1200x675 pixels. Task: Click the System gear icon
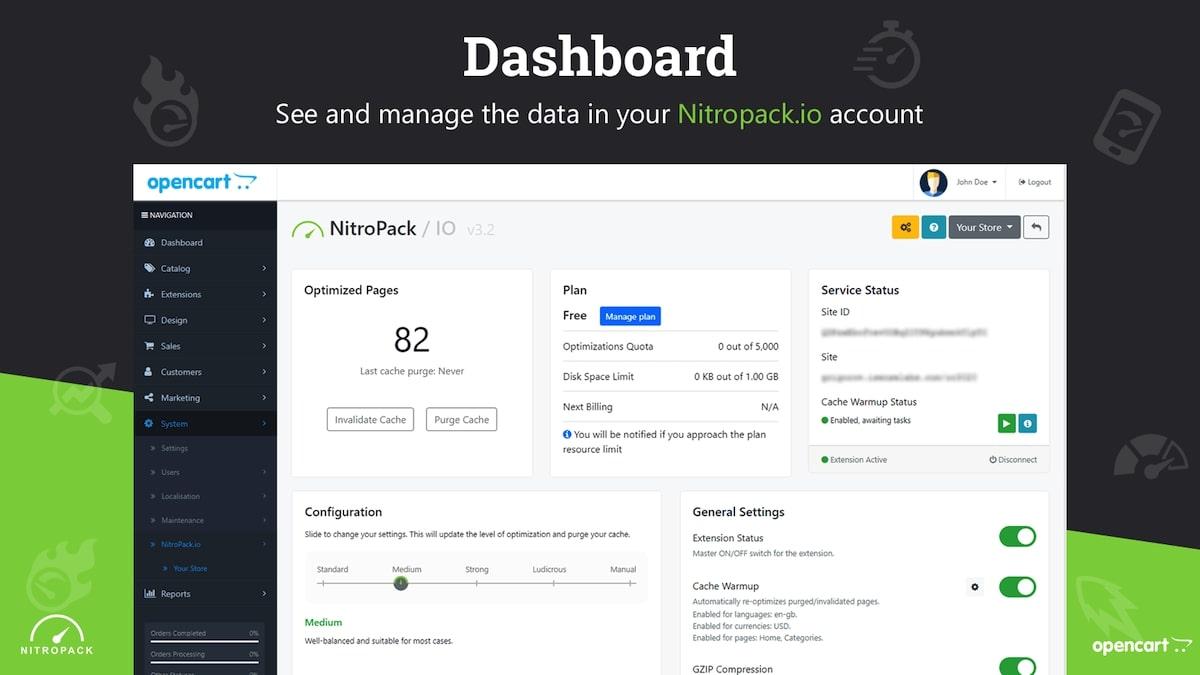(150, 424)
